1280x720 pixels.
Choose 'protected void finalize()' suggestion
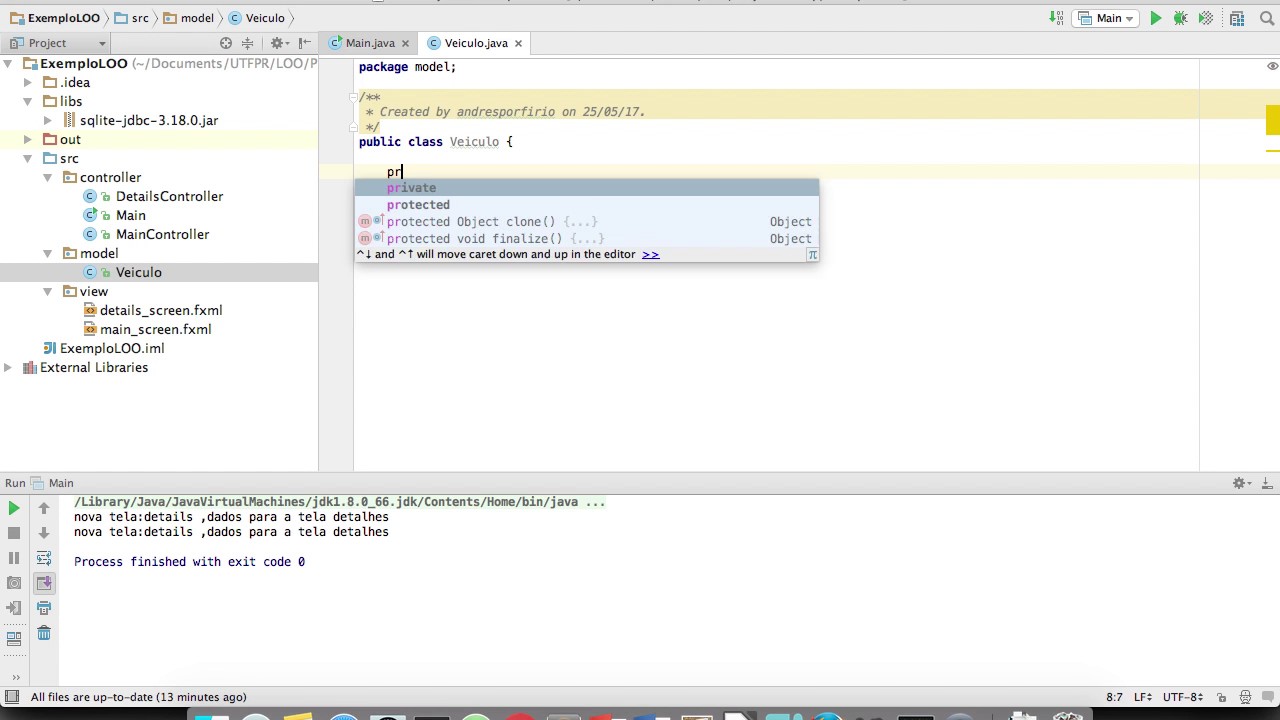(587, 239)
